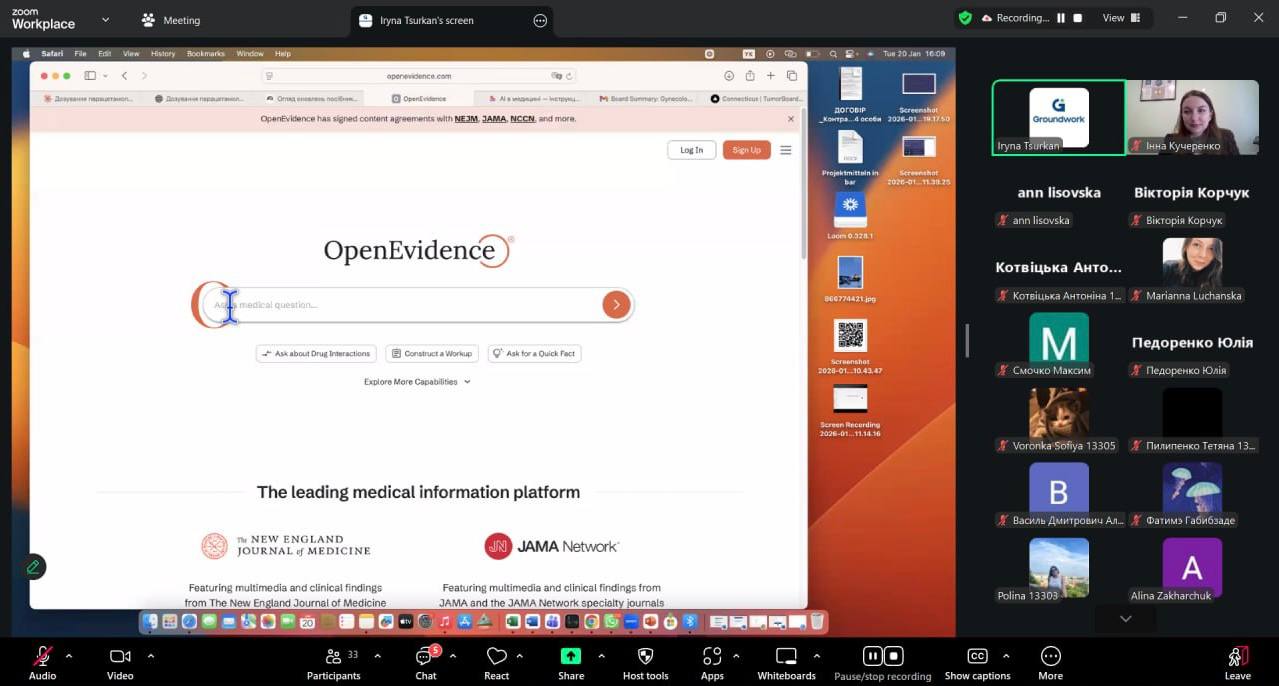Click the React heart icon
This screenshot has width=1279, height=686.
(496, 657)
